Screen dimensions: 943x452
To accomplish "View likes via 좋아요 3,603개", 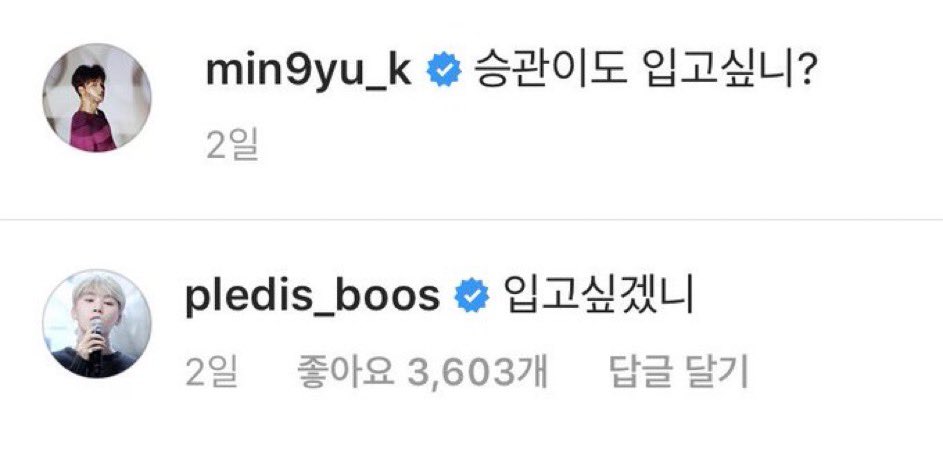I will (x=422, y=372).
